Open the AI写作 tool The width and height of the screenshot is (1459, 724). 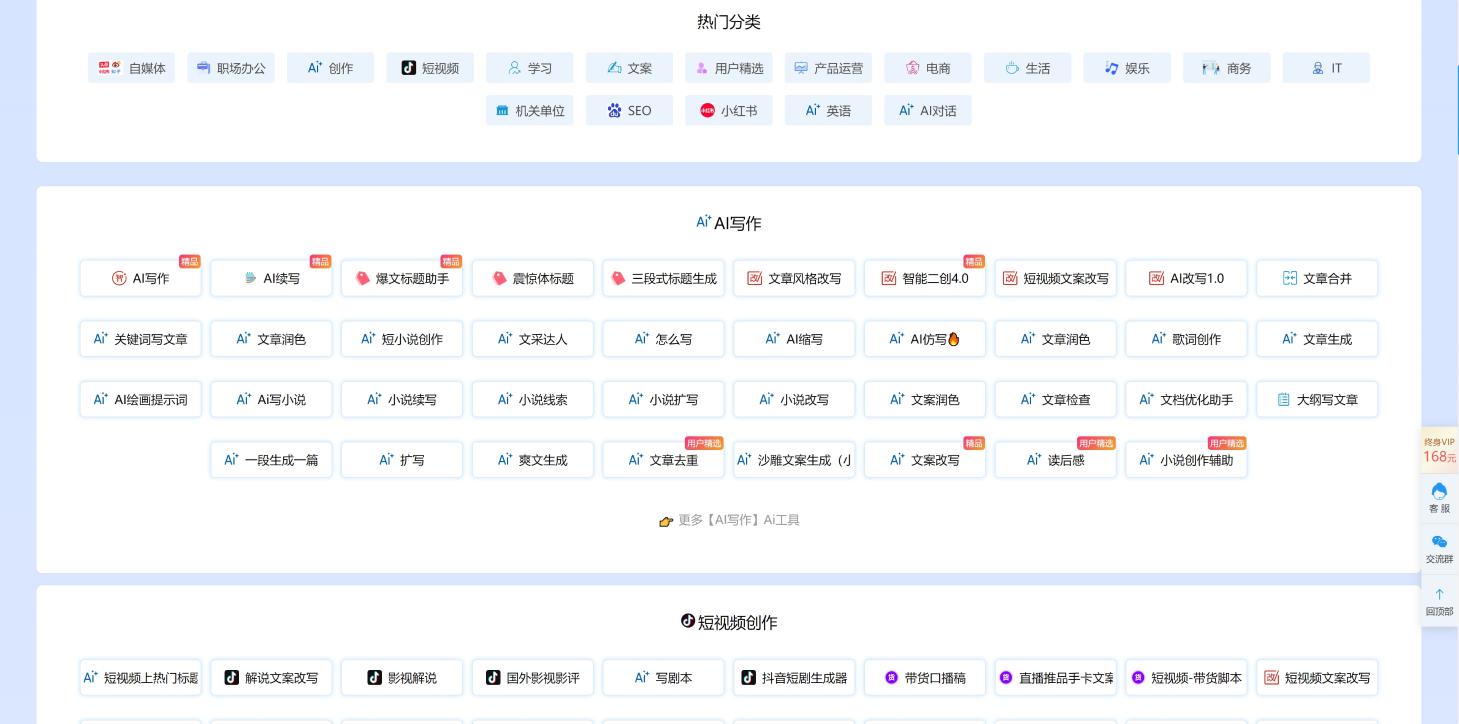point(140,278)
